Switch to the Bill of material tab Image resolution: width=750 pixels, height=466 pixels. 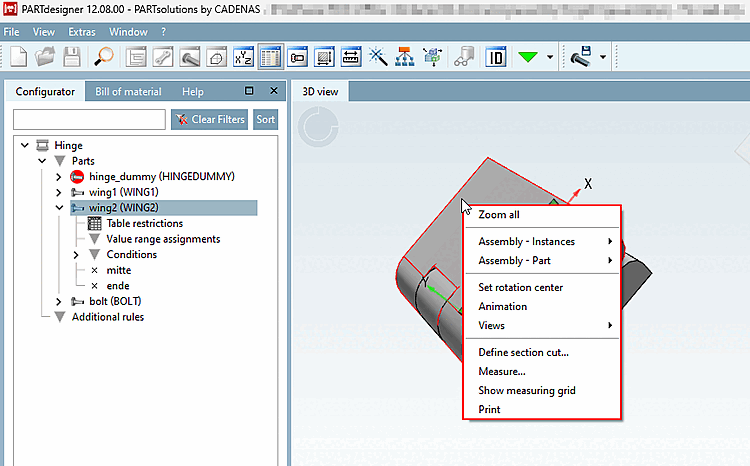pos(128,91)
